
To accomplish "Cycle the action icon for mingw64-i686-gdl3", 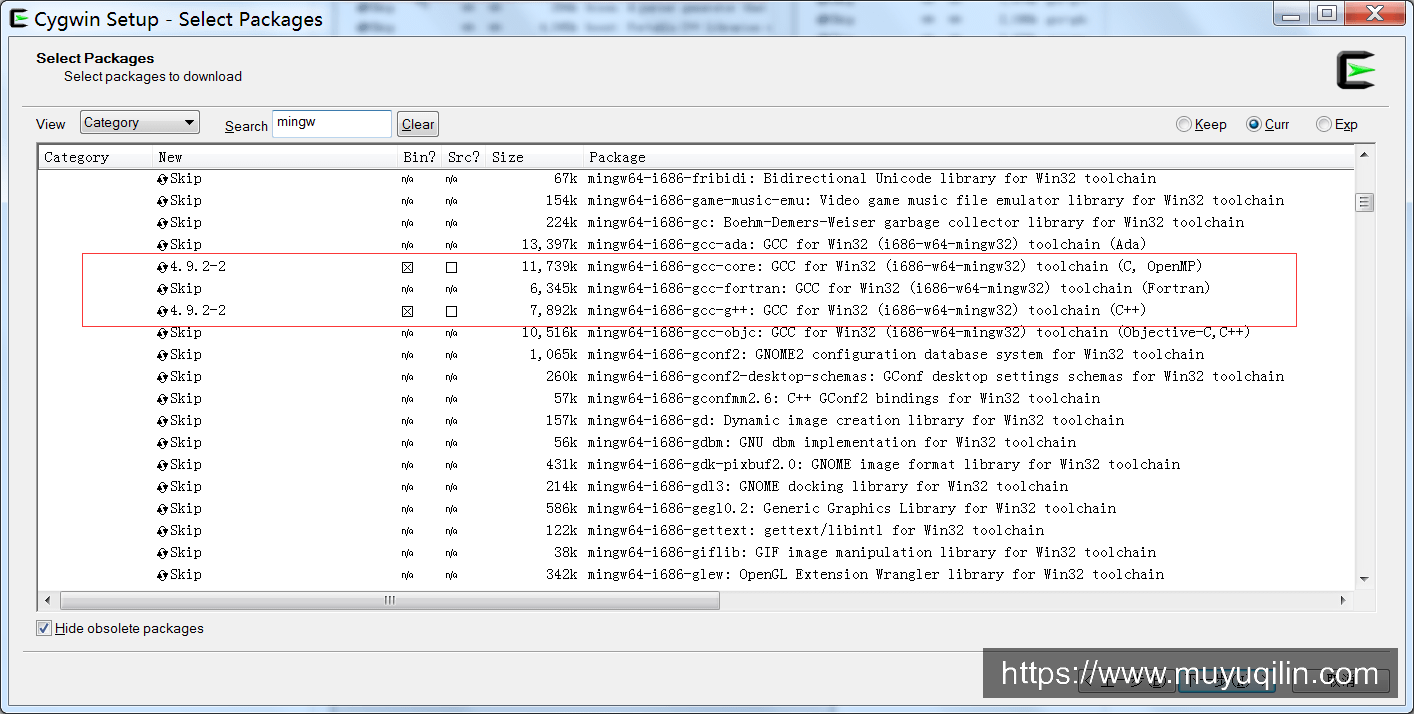I will [162, 487].
